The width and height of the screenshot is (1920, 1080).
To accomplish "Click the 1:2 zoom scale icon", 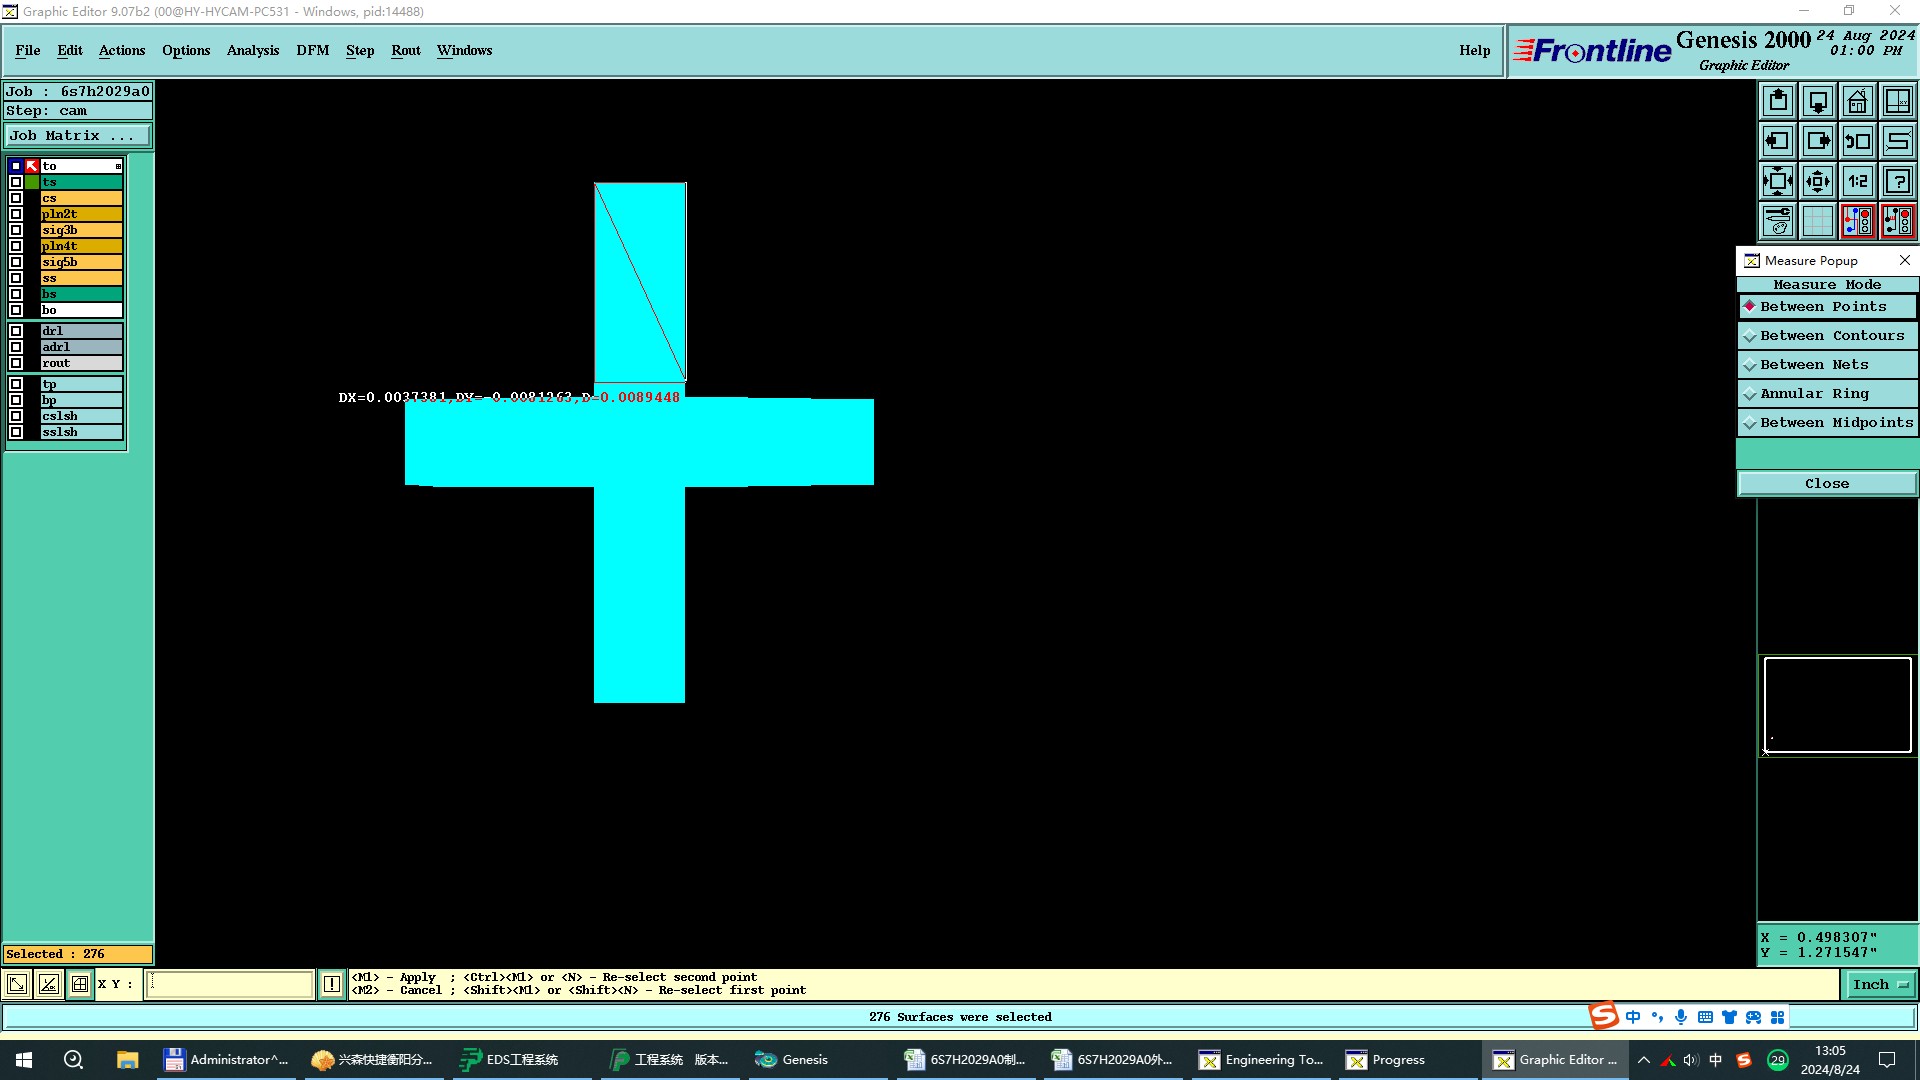I will click(1857, 181).
